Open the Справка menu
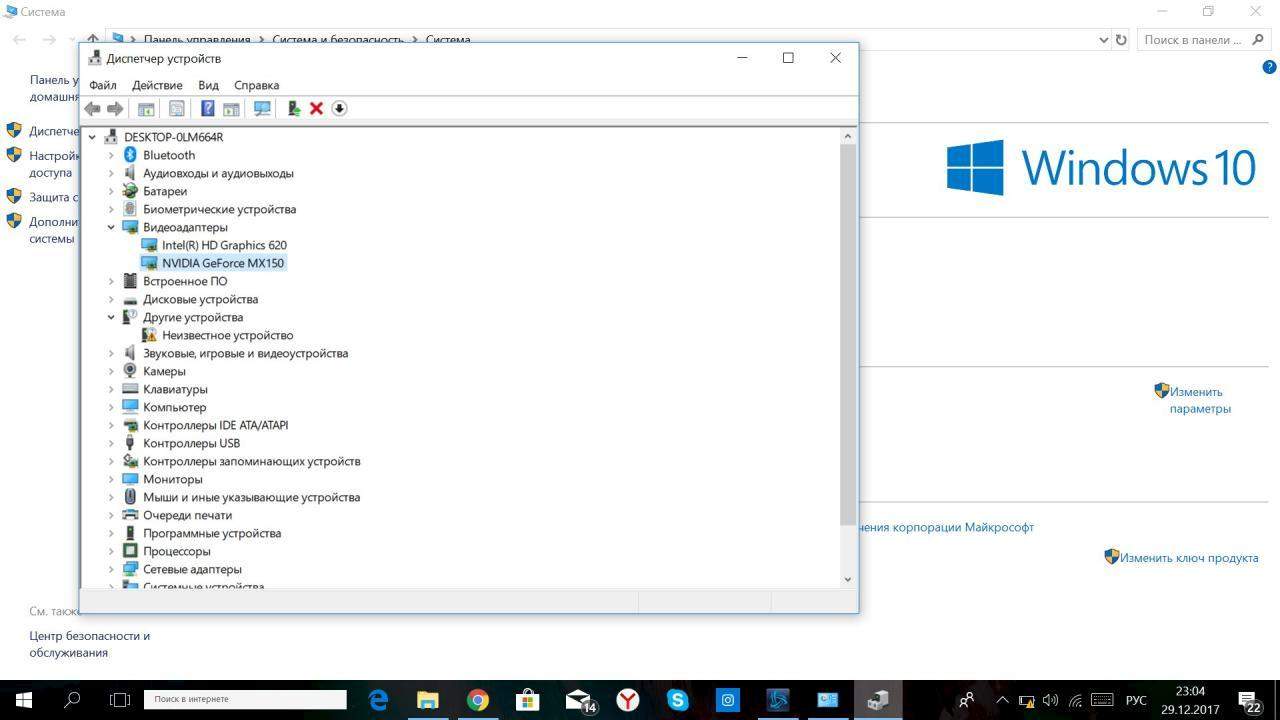The height and width of the screenshot is (720, 1280). click(256, 85)
